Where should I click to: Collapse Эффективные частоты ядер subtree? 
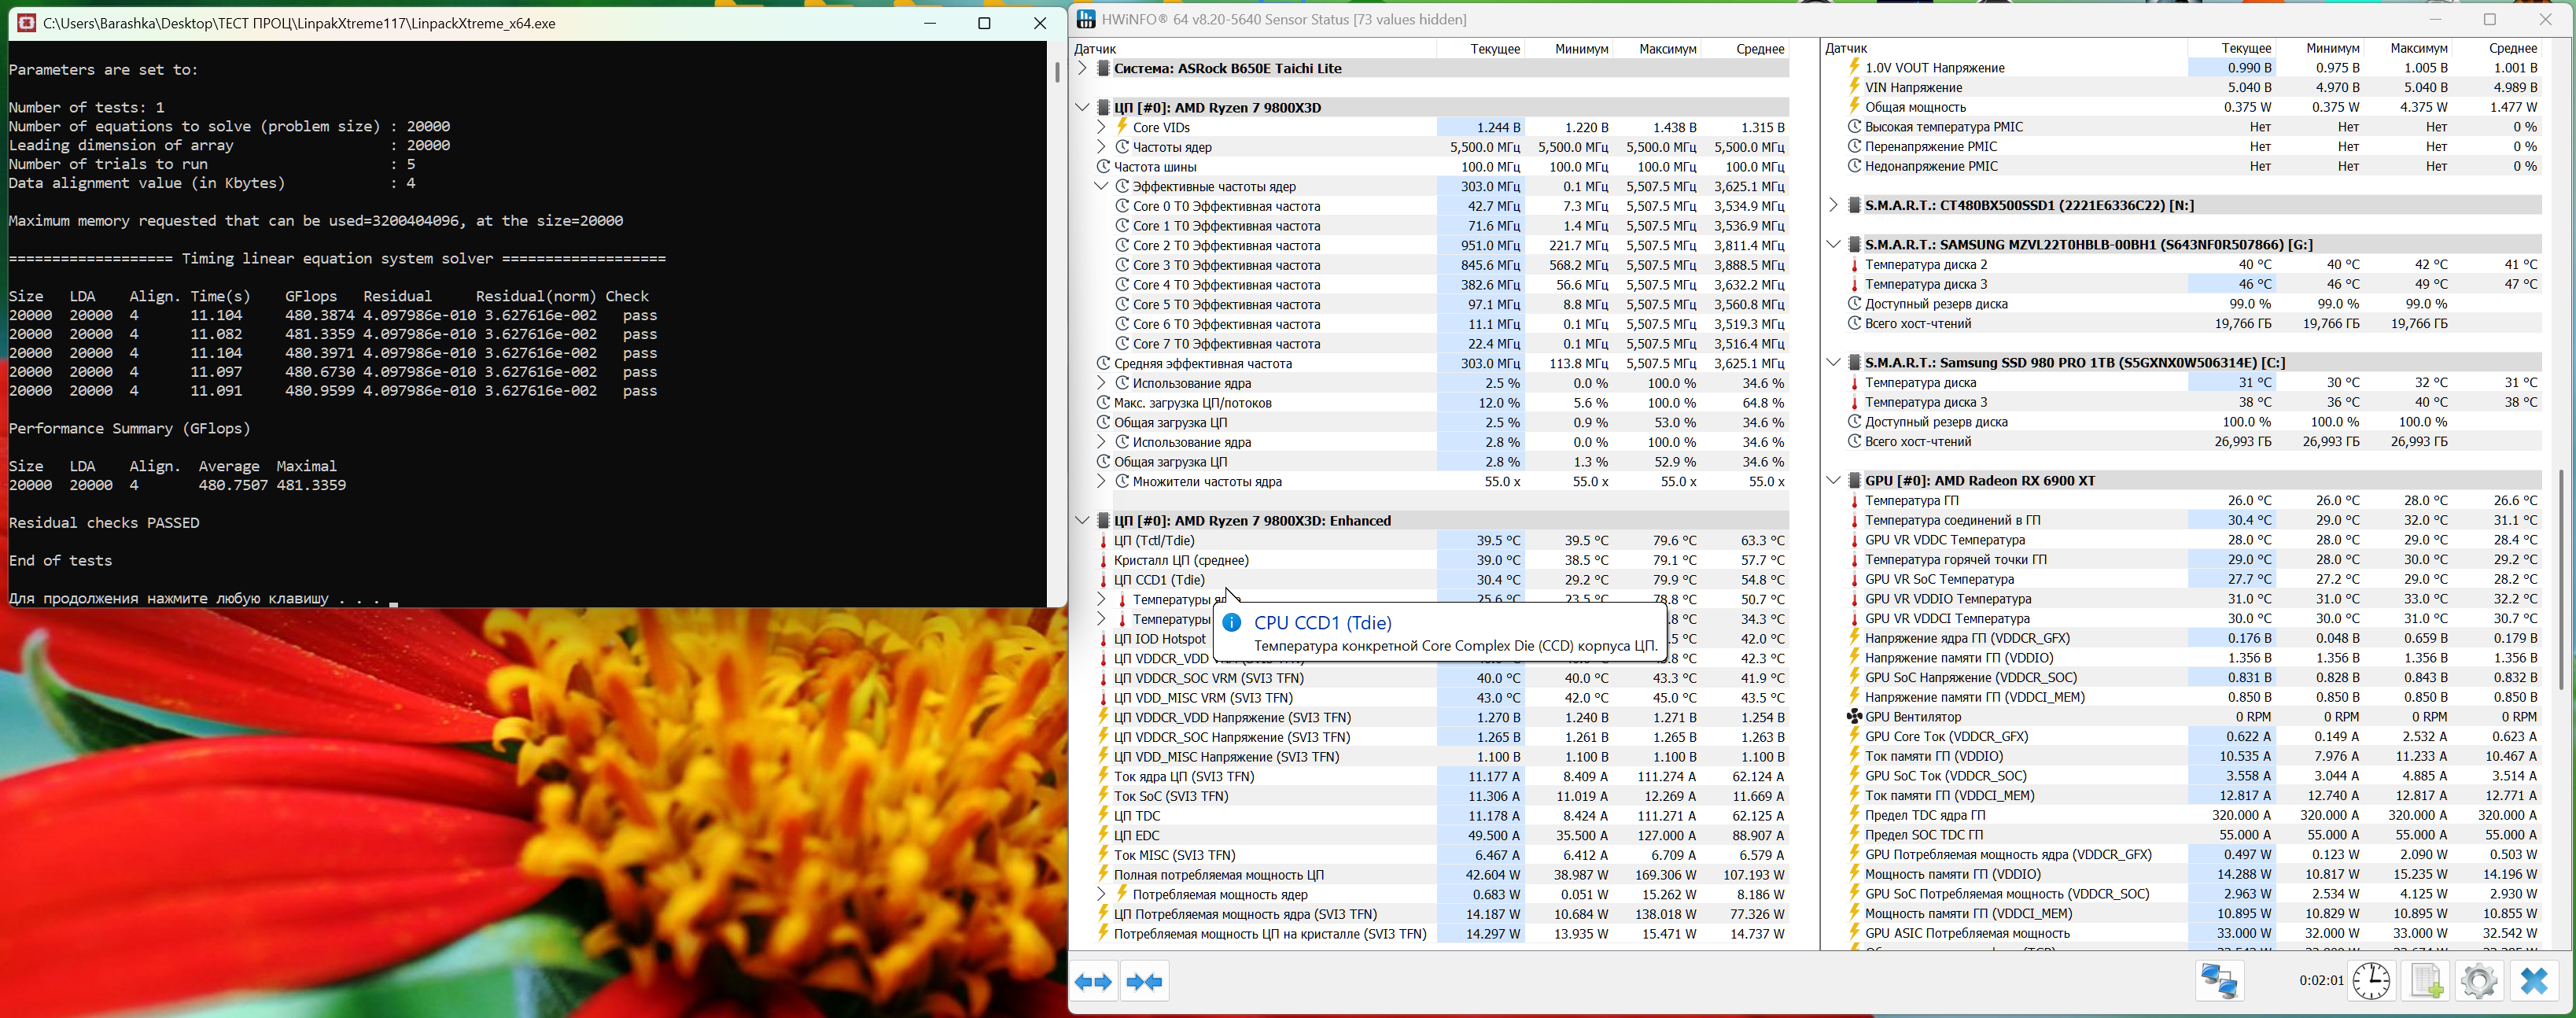pos(1101,186)
